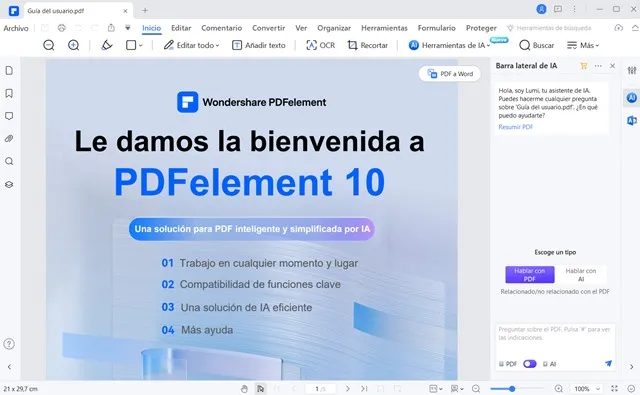Select the selection arrow tool in status bar

click(260, 389)
